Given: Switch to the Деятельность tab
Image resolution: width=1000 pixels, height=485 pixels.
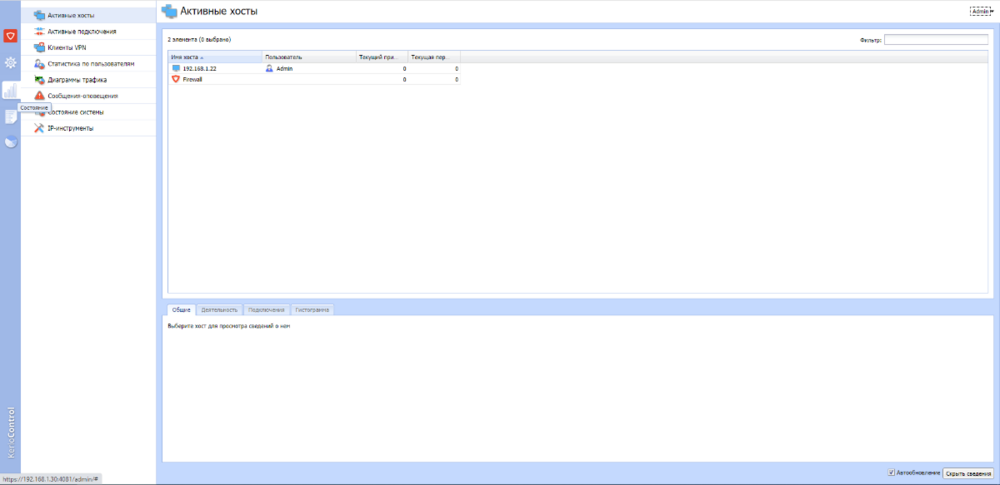Looking at the screenshot, I should pos(219,309).
